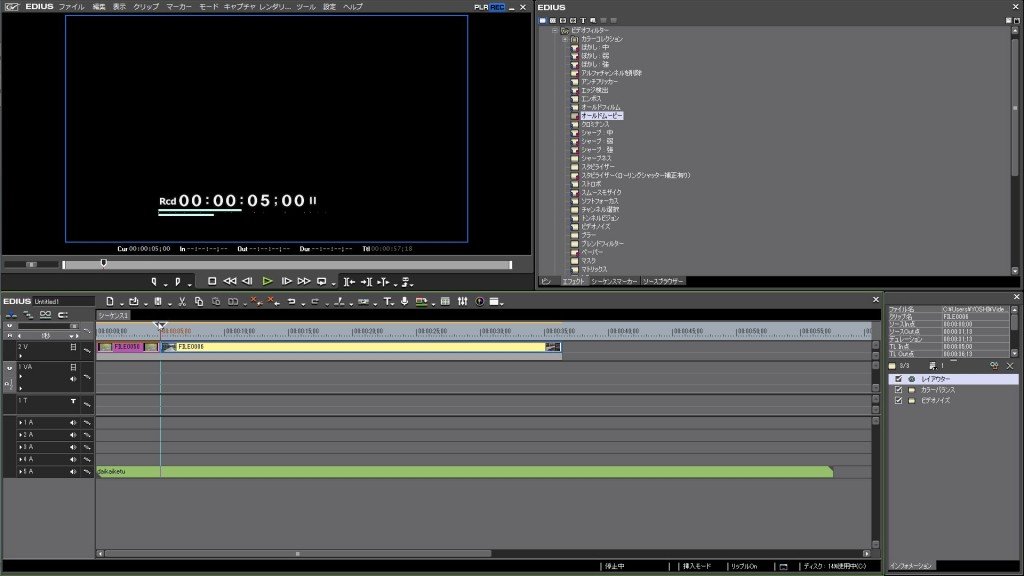Switch to the ソースブラウザー tab

coord(663,281)
